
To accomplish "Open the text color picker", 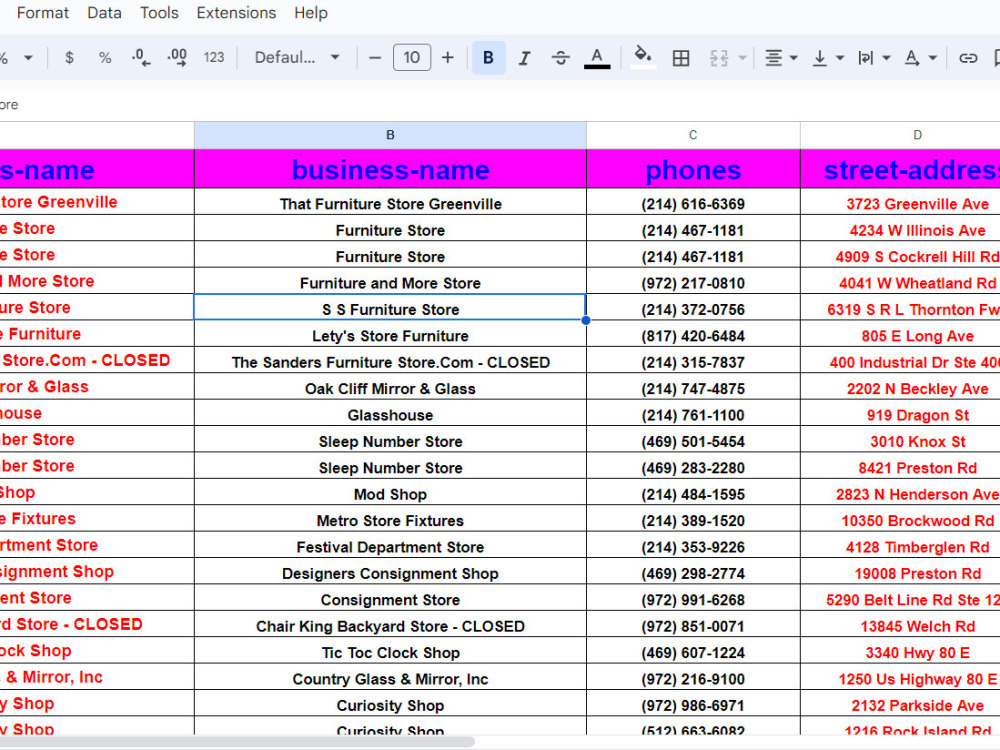I will tap(597, 58).
